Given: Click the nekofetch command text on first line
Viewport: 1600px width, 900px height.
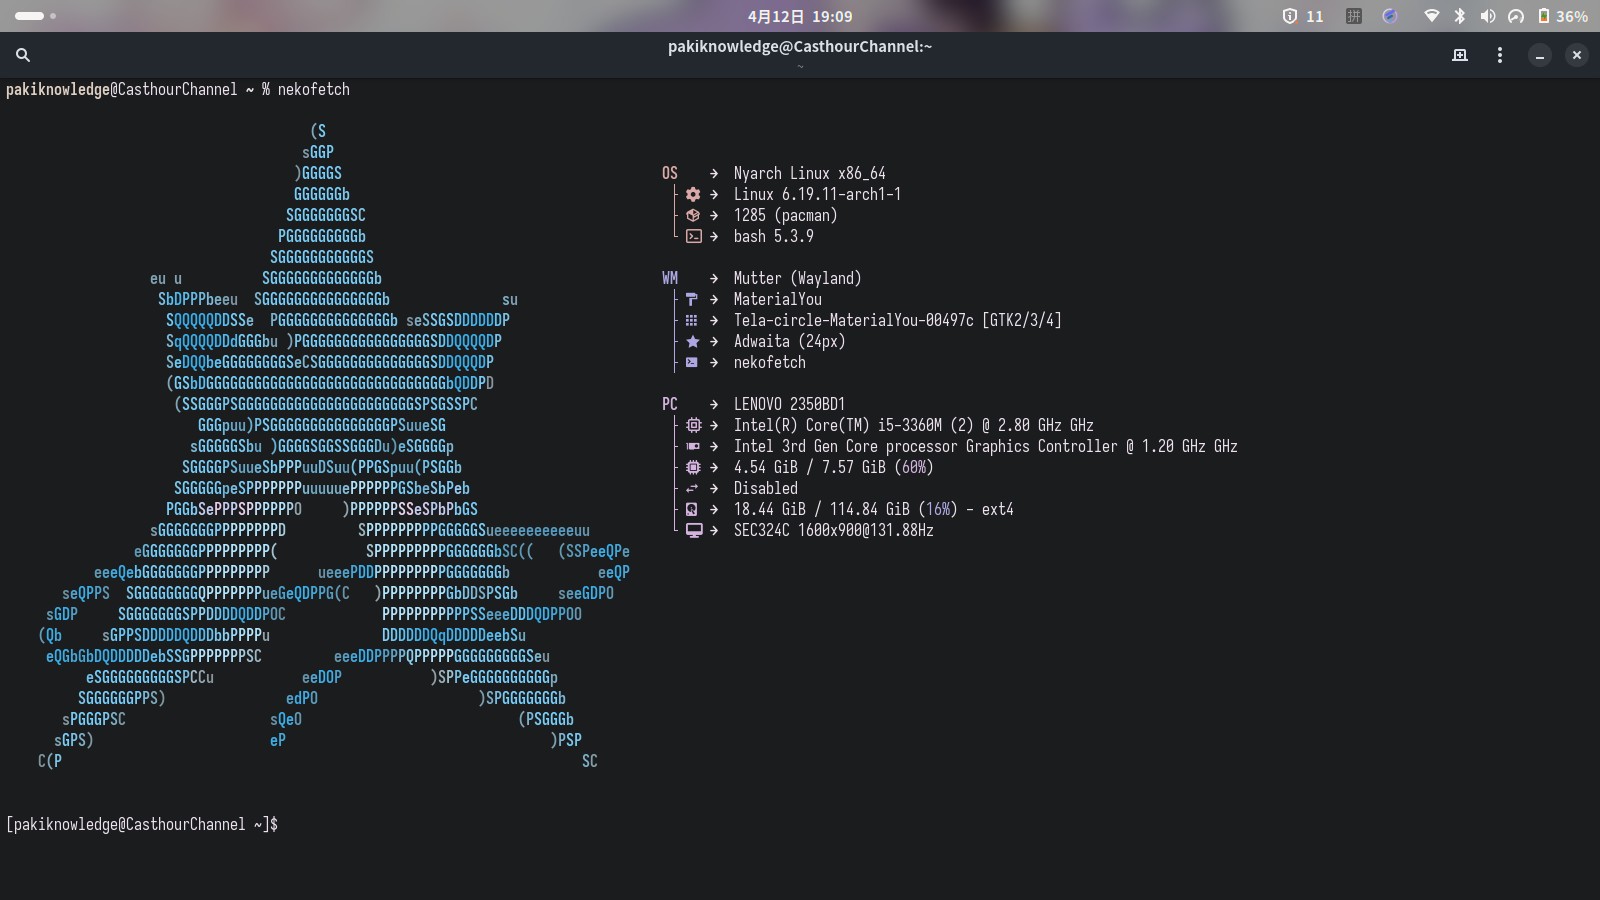Looking at the screenshot, I should (313, 89).
